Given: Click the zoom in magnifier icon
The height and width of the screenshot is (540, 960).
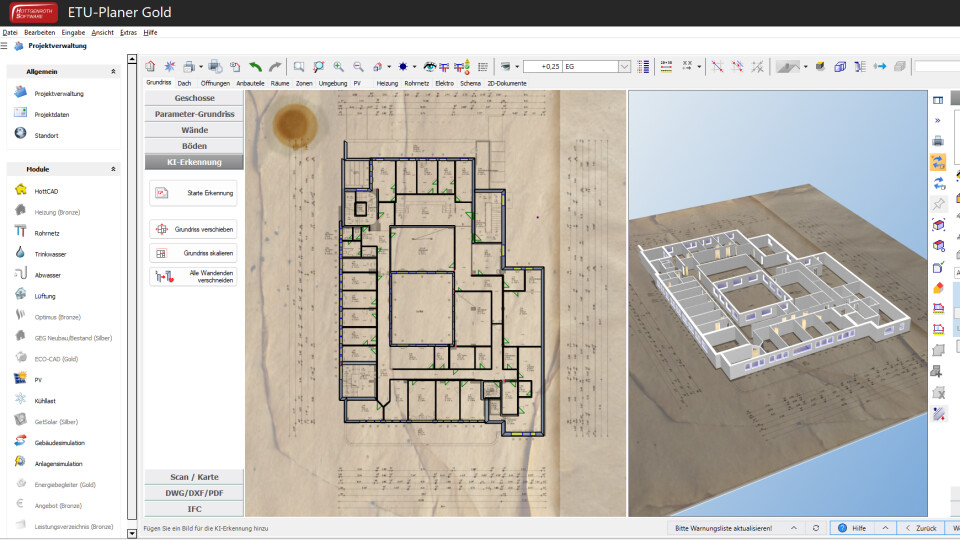Looking at the screenshot, I should (x=339, y=67).
